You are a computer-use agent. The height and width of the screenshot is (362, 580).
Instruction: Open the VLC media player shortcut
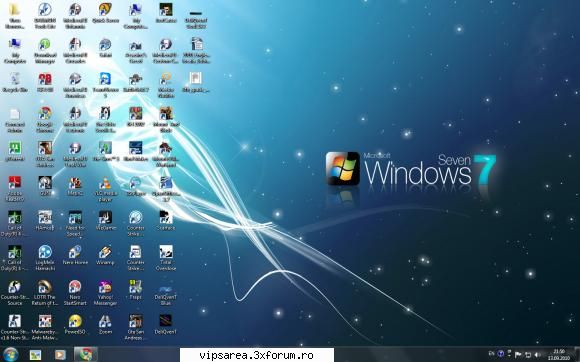(x=105, y=189)
